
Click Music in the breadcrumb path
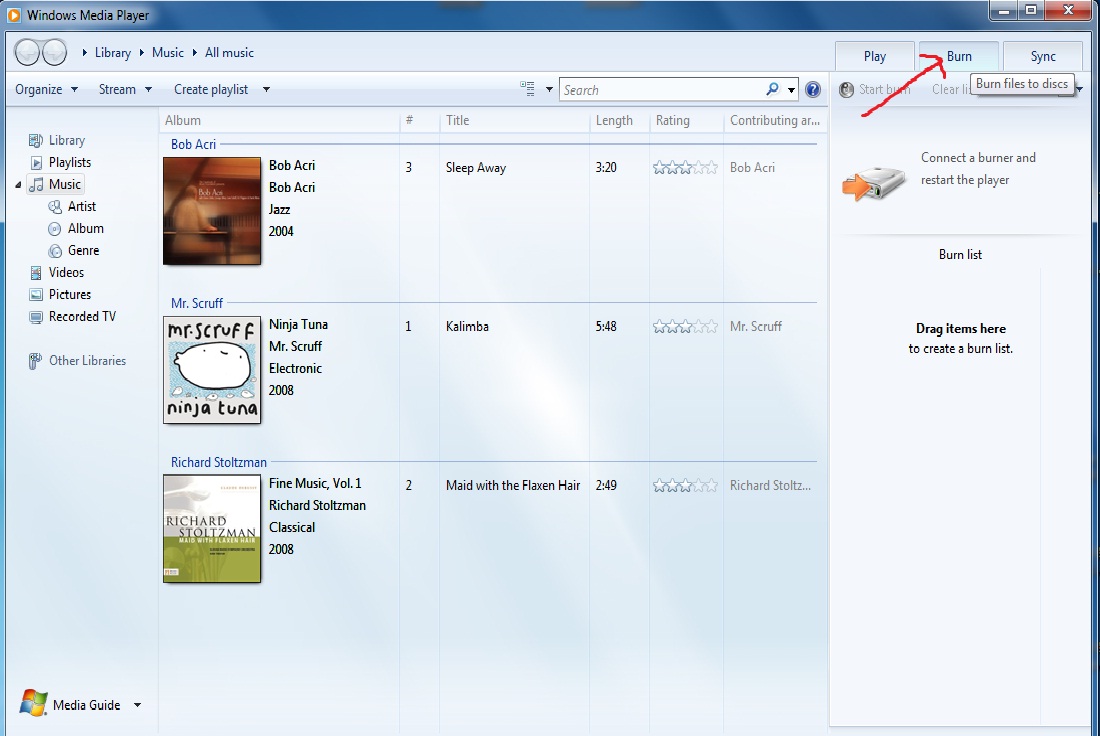[x=168, y=53]
